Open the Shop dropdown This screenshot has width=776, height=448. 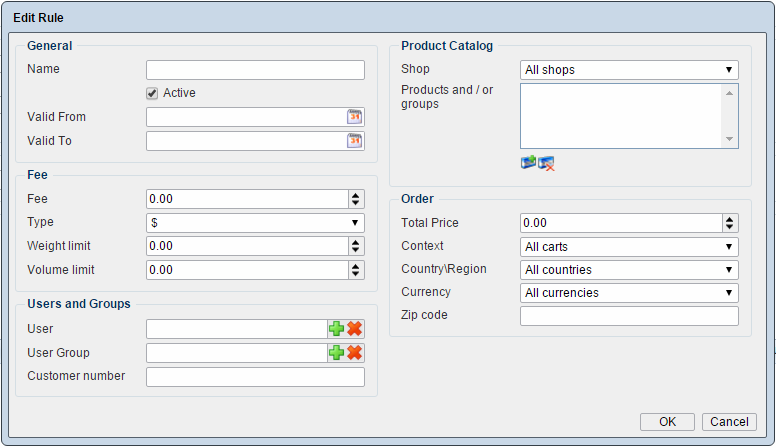click(629, 70)
